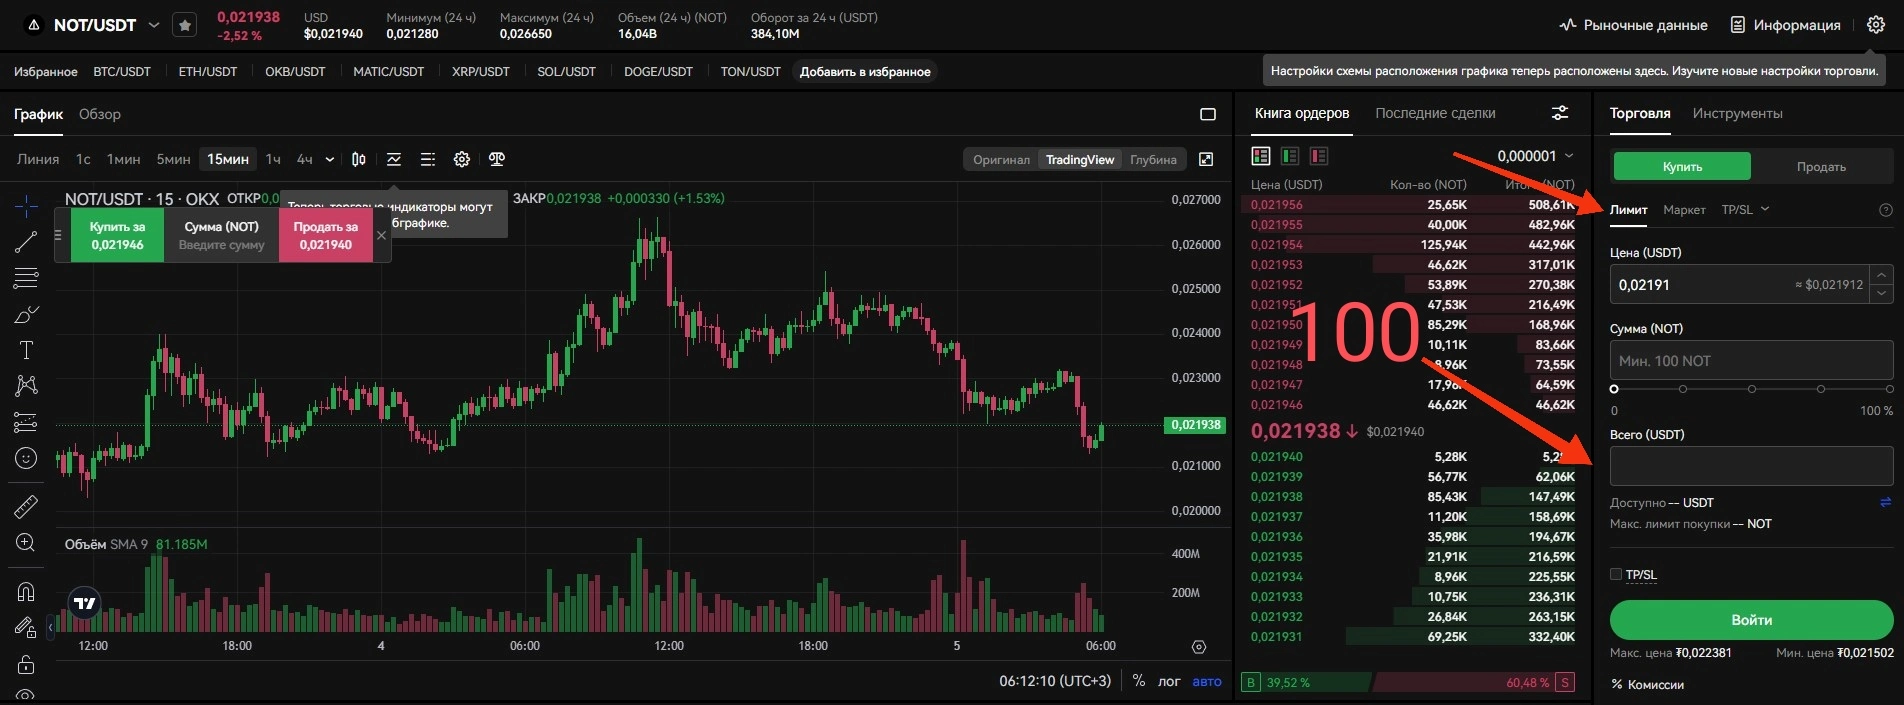
Task: Open the emoji icons tool
Action: point(26,458)
